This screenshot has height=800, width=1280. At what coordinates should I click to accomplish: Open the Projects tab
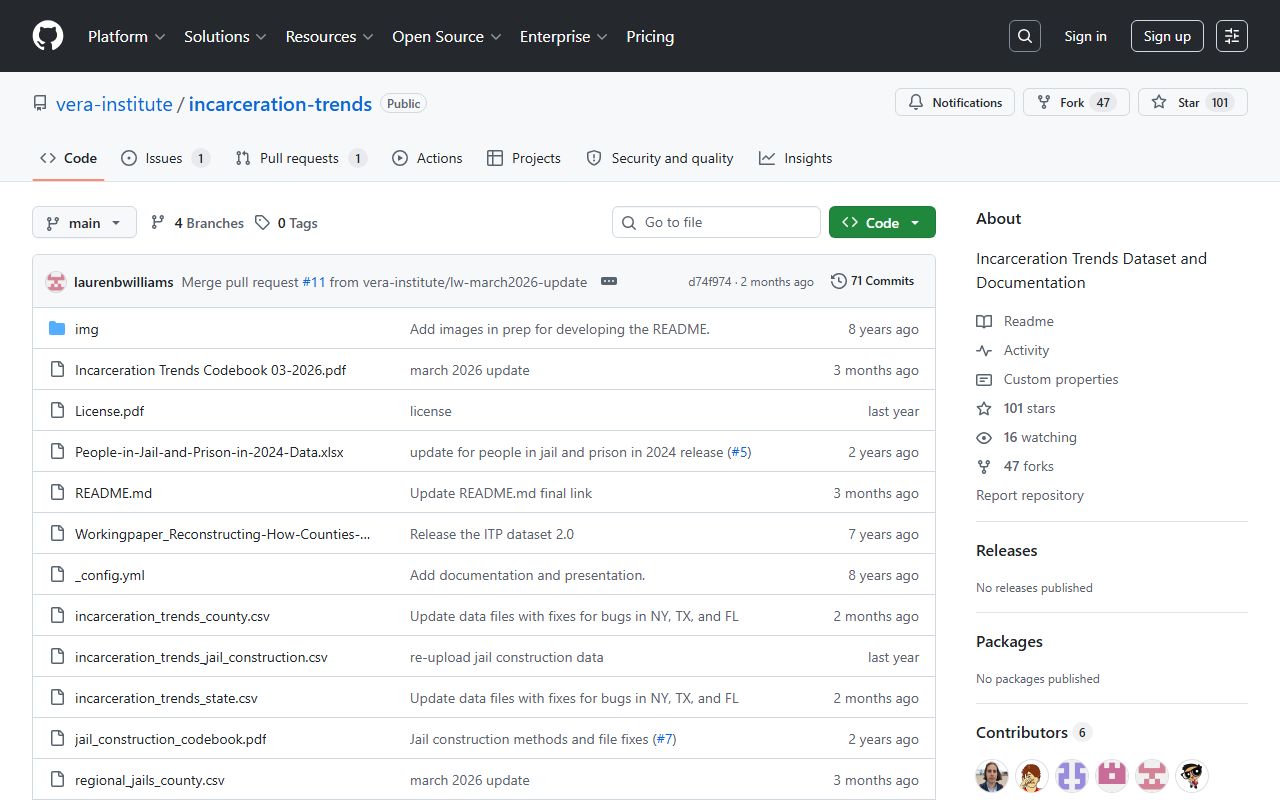click(x=524, y=158)
